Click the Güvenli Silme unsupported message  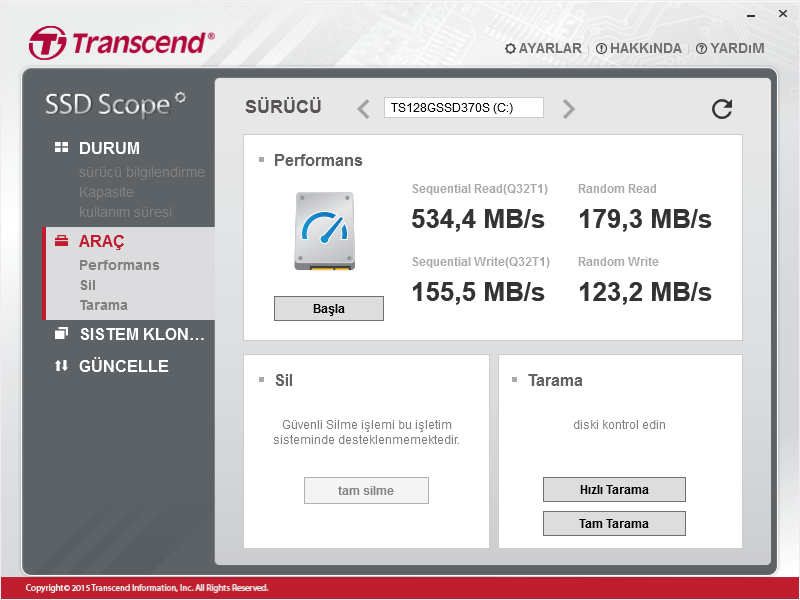pyautogui.click(x=366, y=432)
